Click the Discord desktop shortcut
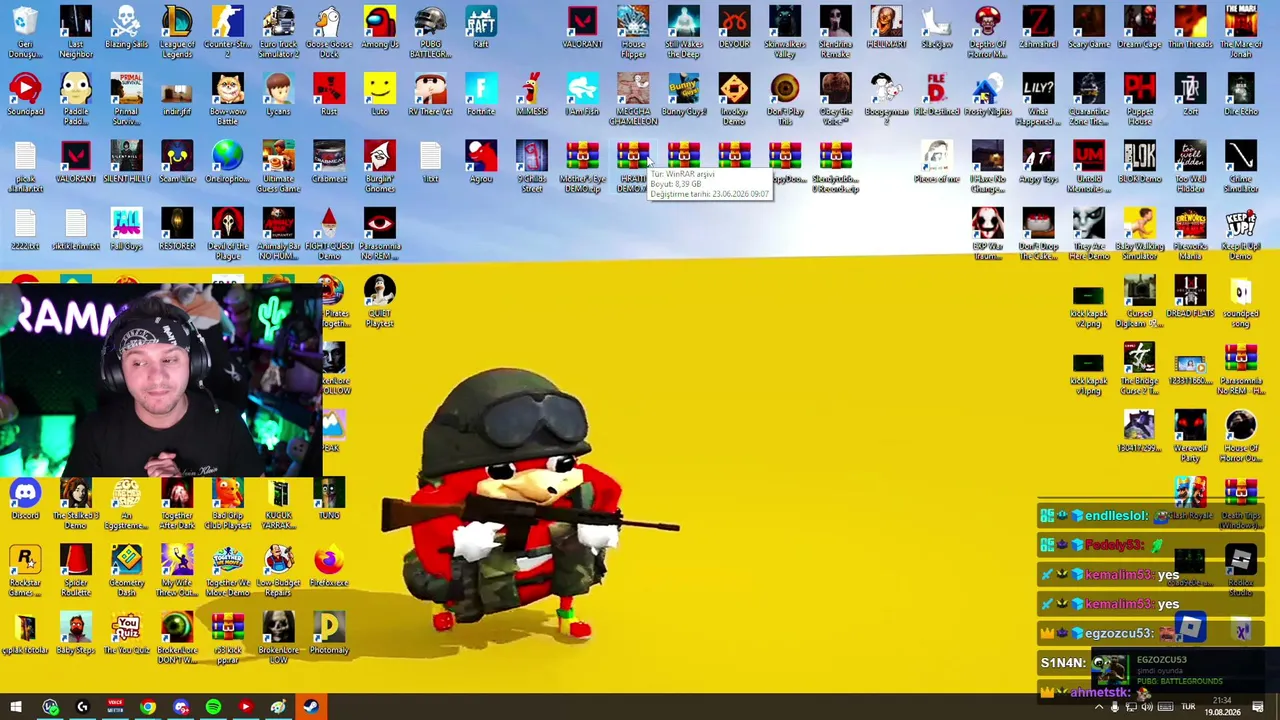Screen dimensions: 1280x720 (25, 500)
